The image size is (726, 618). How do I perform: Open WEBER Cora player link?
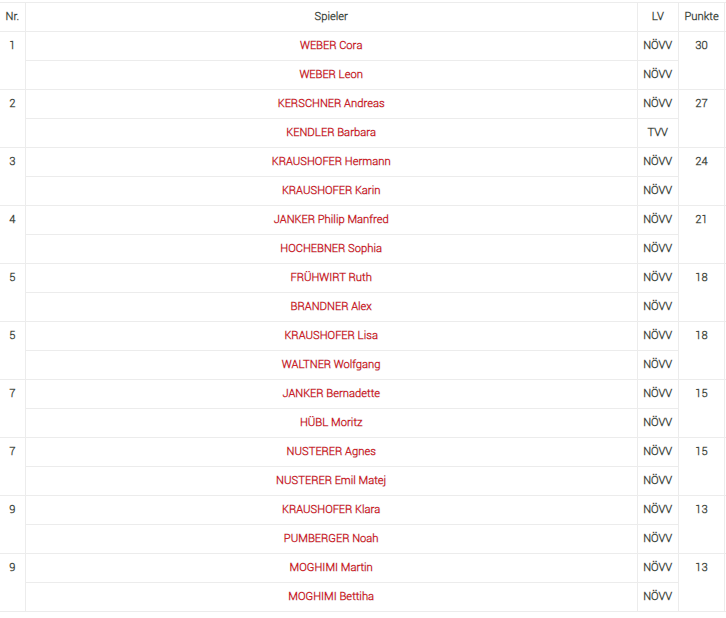click(x=331, y=45)
